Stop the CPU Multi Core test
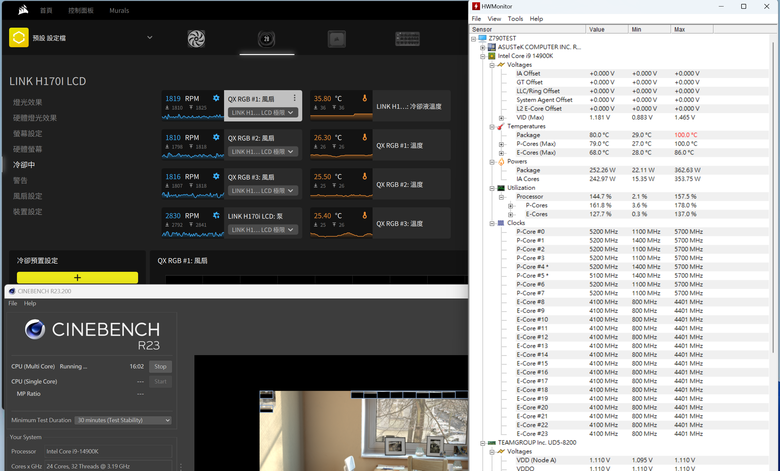The image size is (780, 471). [x=160, y=366]
